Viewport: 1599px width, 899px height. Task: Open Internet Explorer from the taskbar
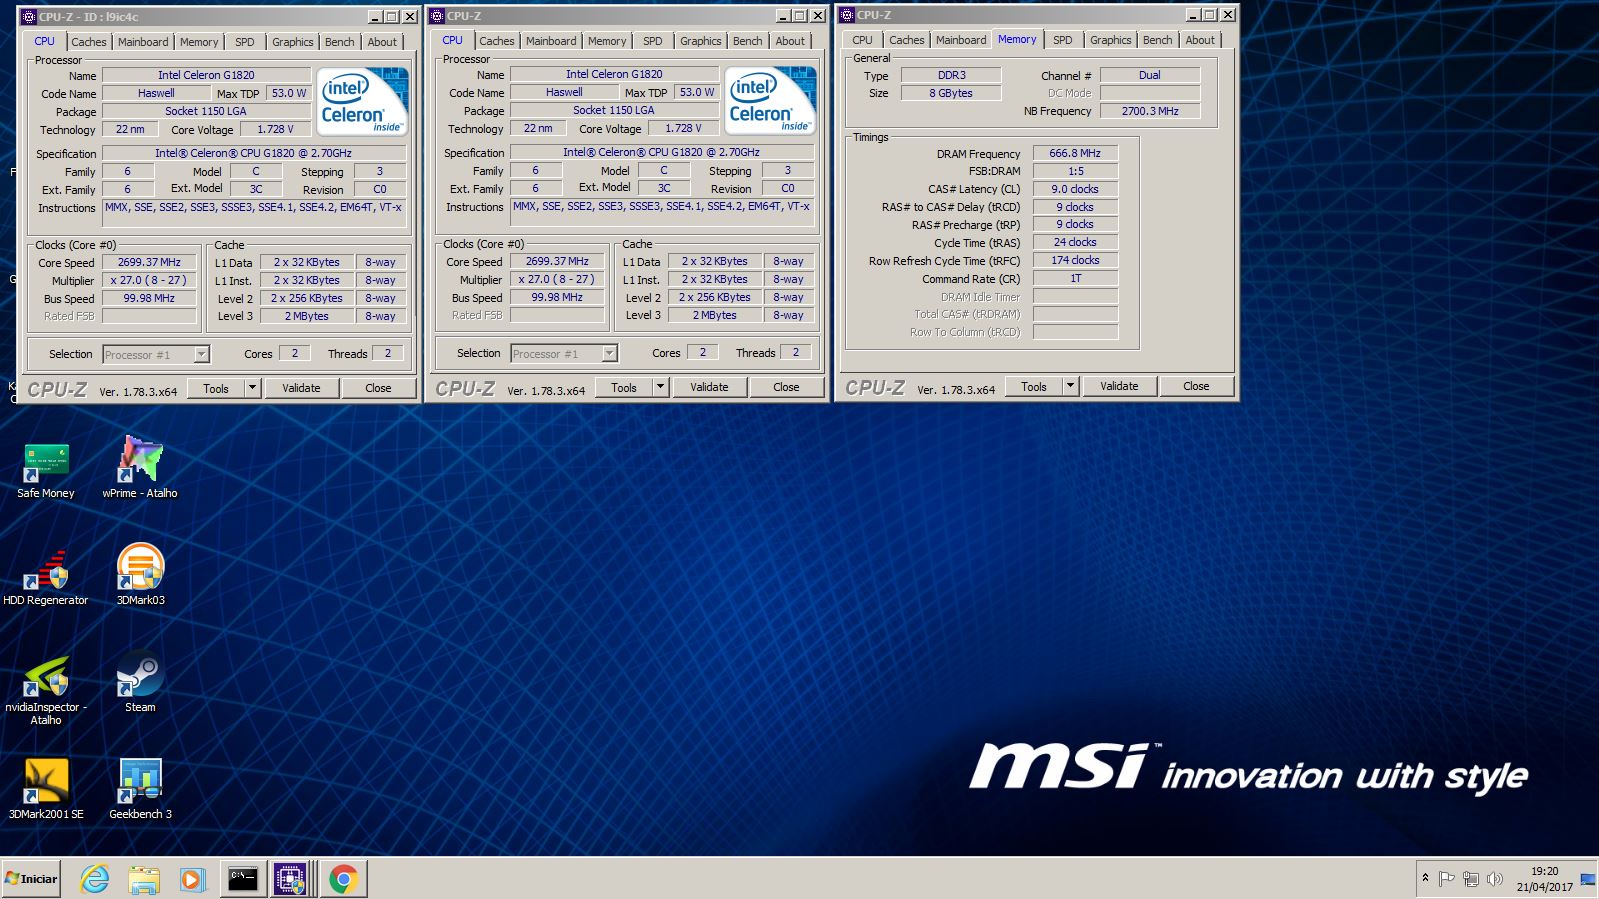[95, 879]
